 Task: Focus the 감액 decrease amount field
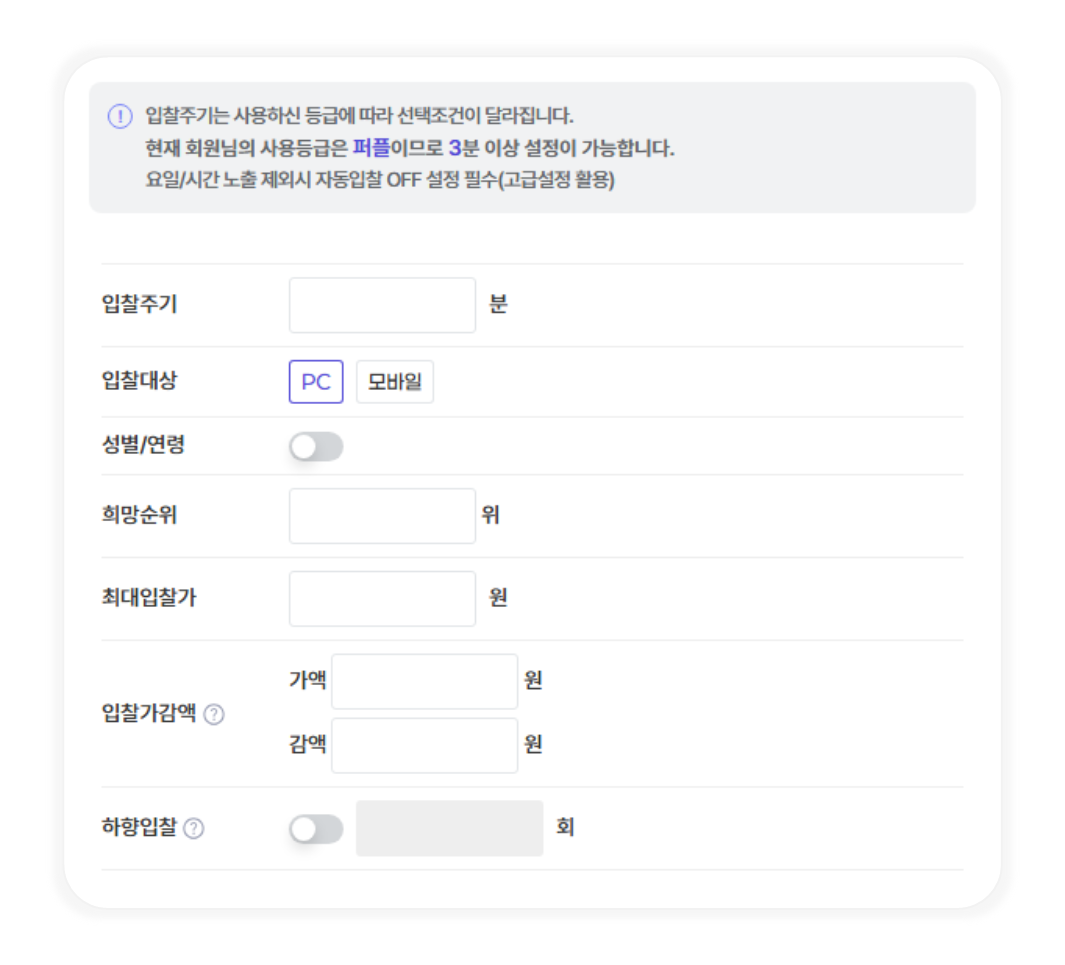click(425, 745)
